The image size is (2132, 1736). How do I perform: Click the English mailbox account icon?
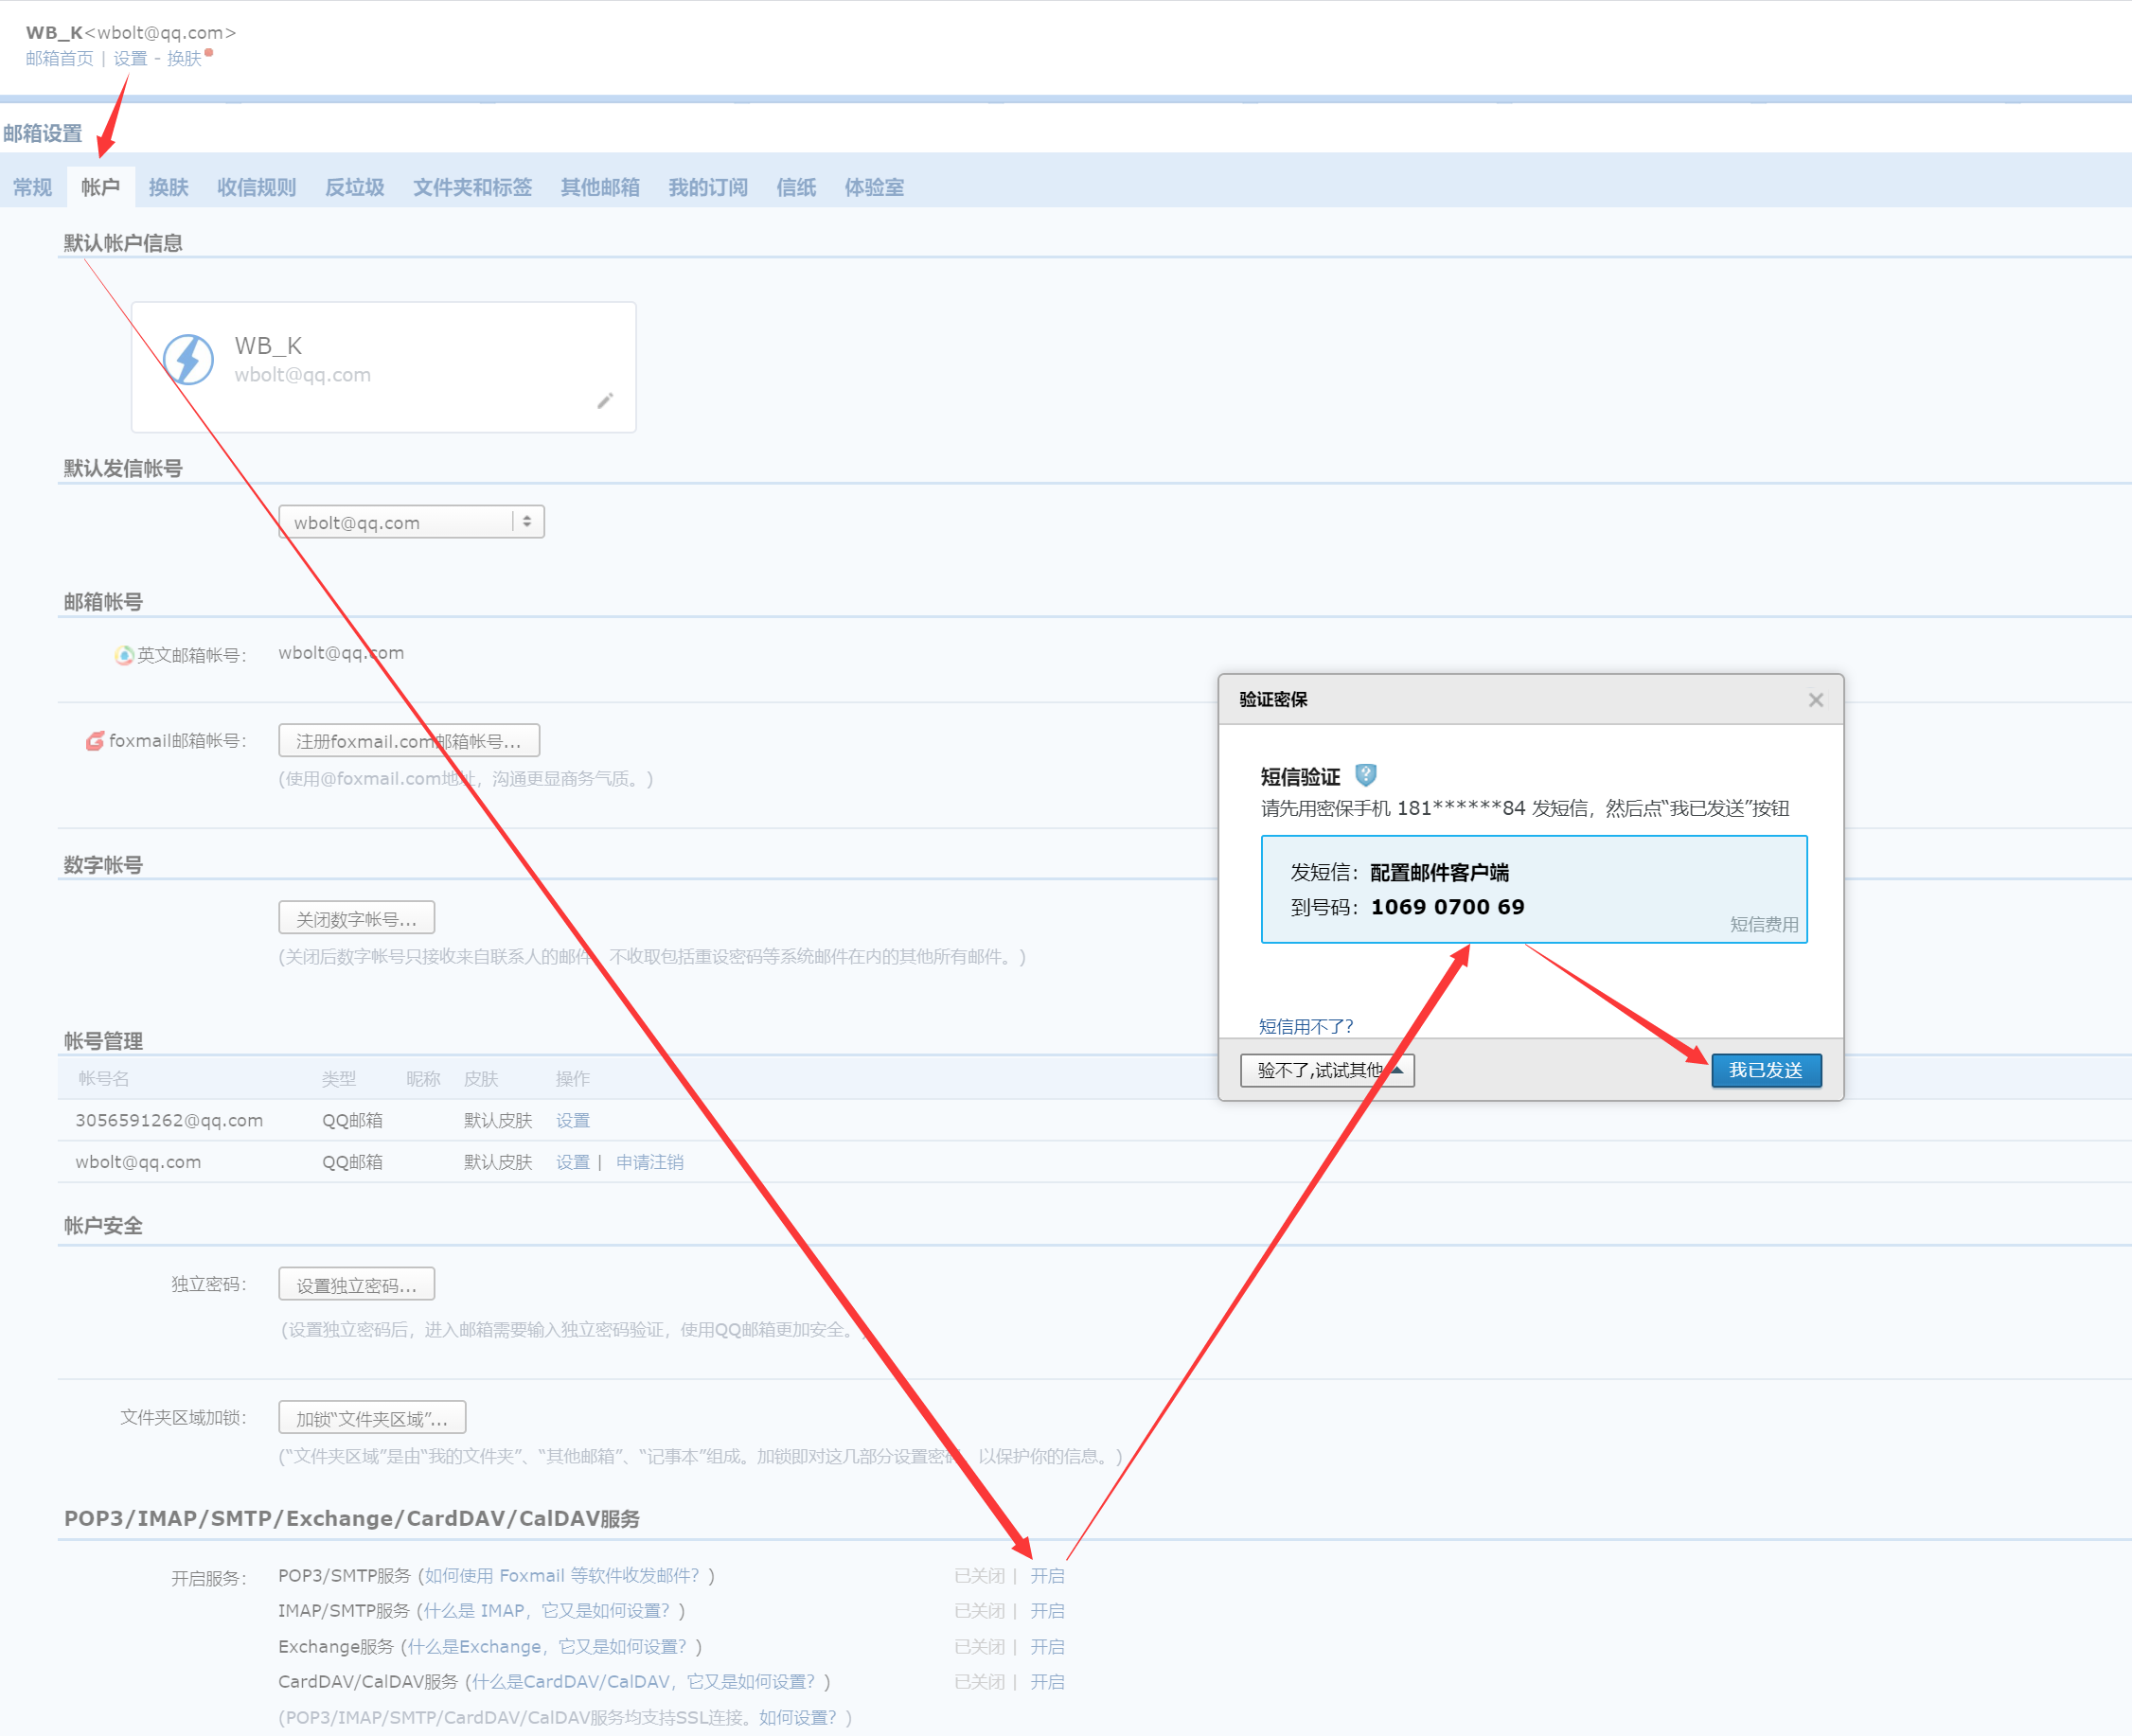pos(123,655)
